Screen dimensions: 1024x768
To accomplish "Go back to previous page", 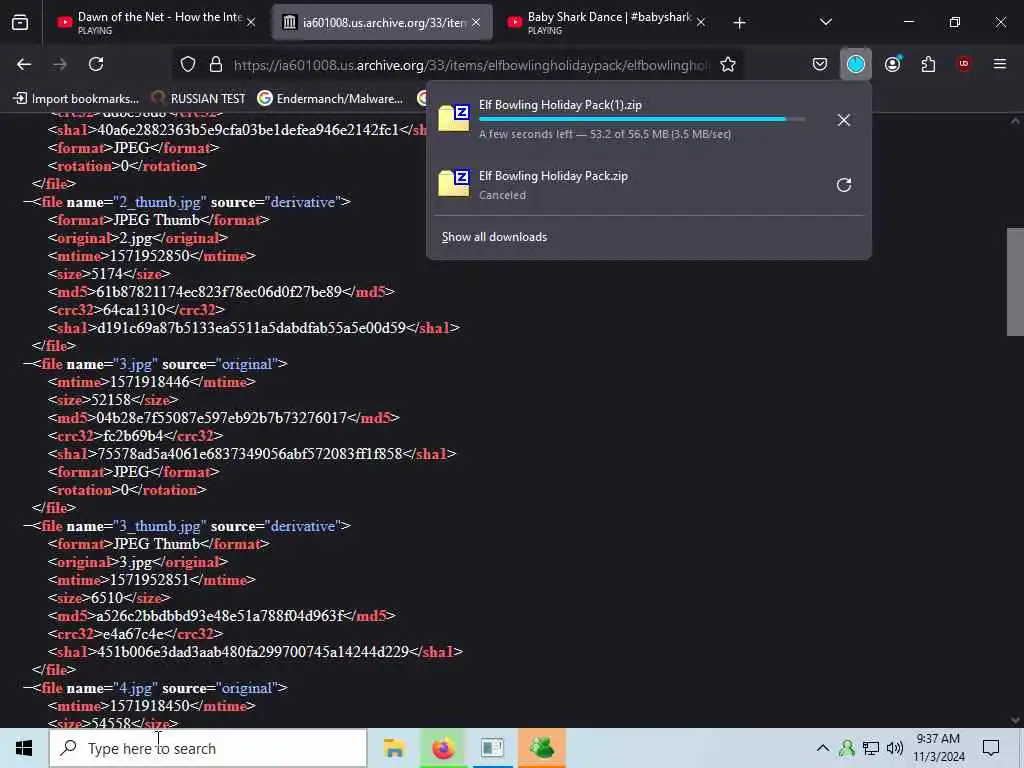I will (x=24, y=64).
